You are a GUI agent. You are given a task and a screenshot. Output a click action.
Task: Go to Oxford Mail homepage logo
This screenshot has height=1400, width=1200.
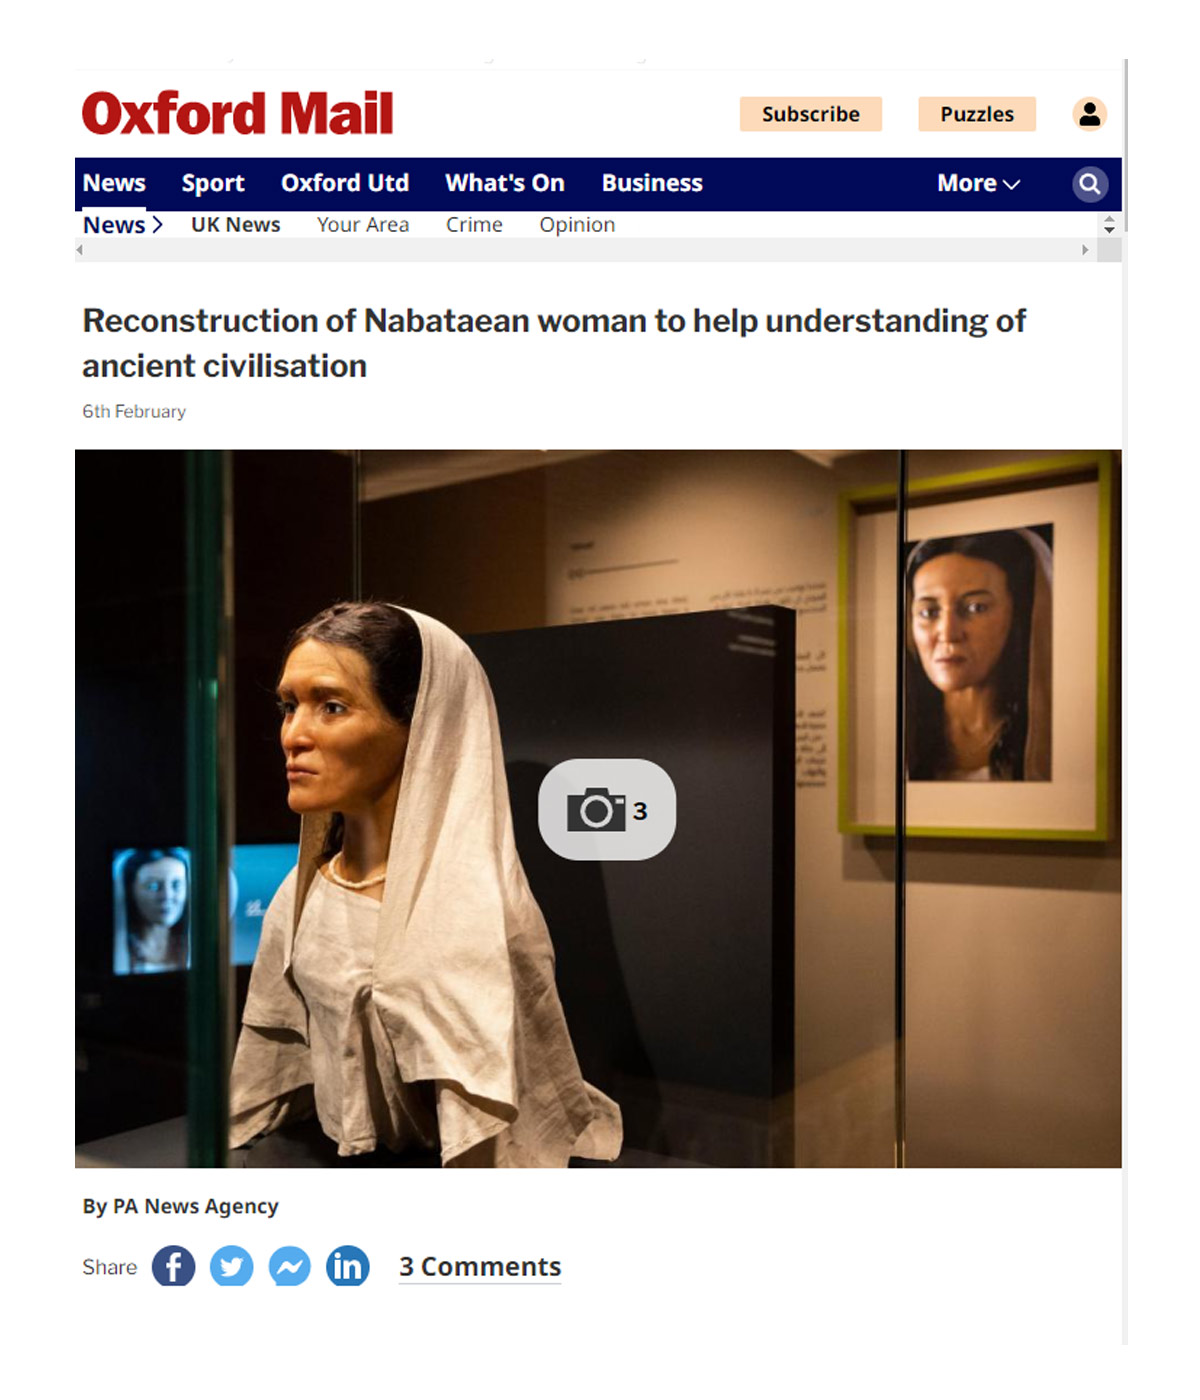[238, 113]
